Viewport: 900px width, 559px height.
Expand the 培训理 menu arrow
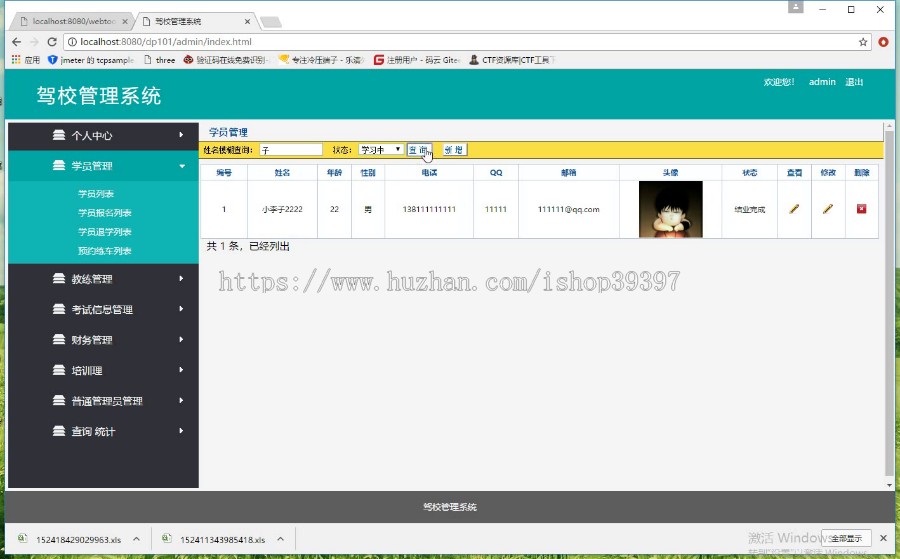coord(181,370)
